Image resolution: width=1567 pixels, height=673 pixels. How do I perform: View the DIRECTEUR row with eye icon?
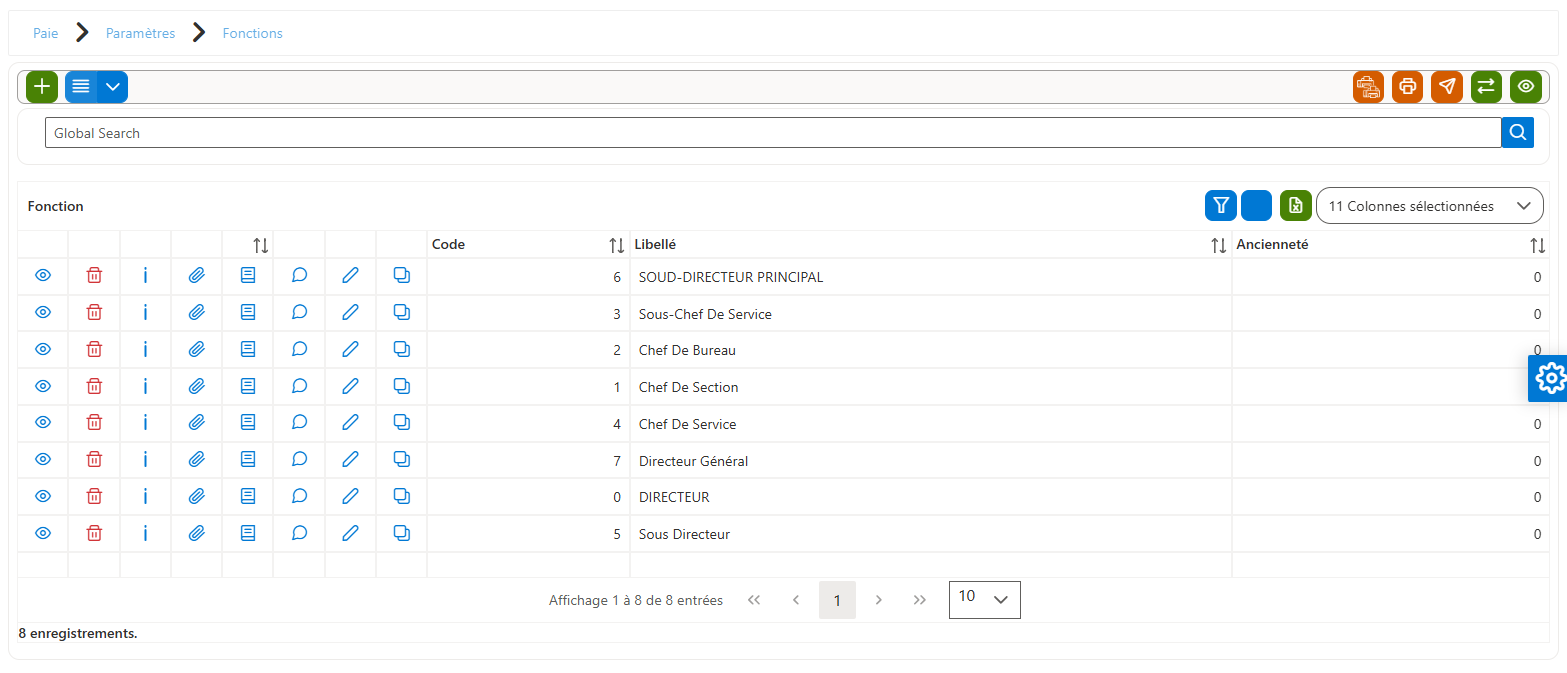(x=43, y=496)
